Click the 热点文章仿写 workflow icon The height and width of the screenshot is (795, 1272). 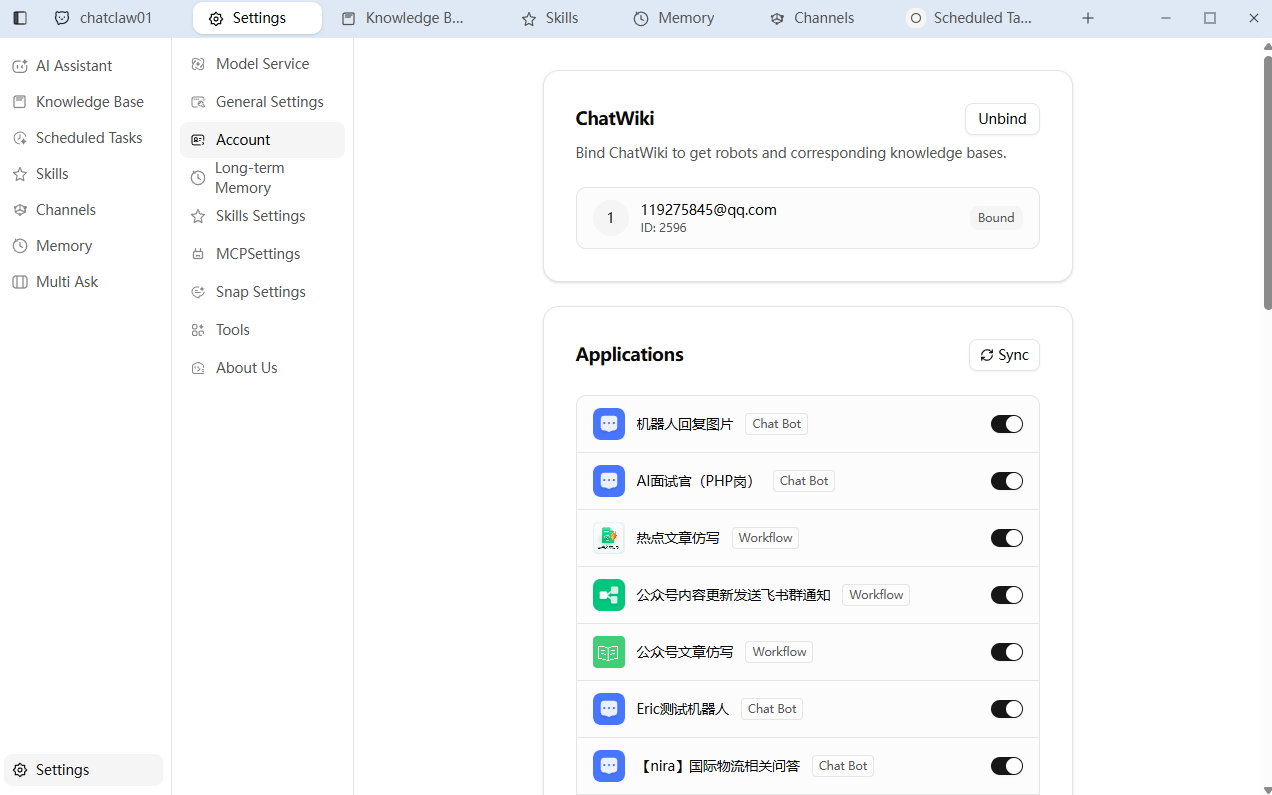coord(609,538)
